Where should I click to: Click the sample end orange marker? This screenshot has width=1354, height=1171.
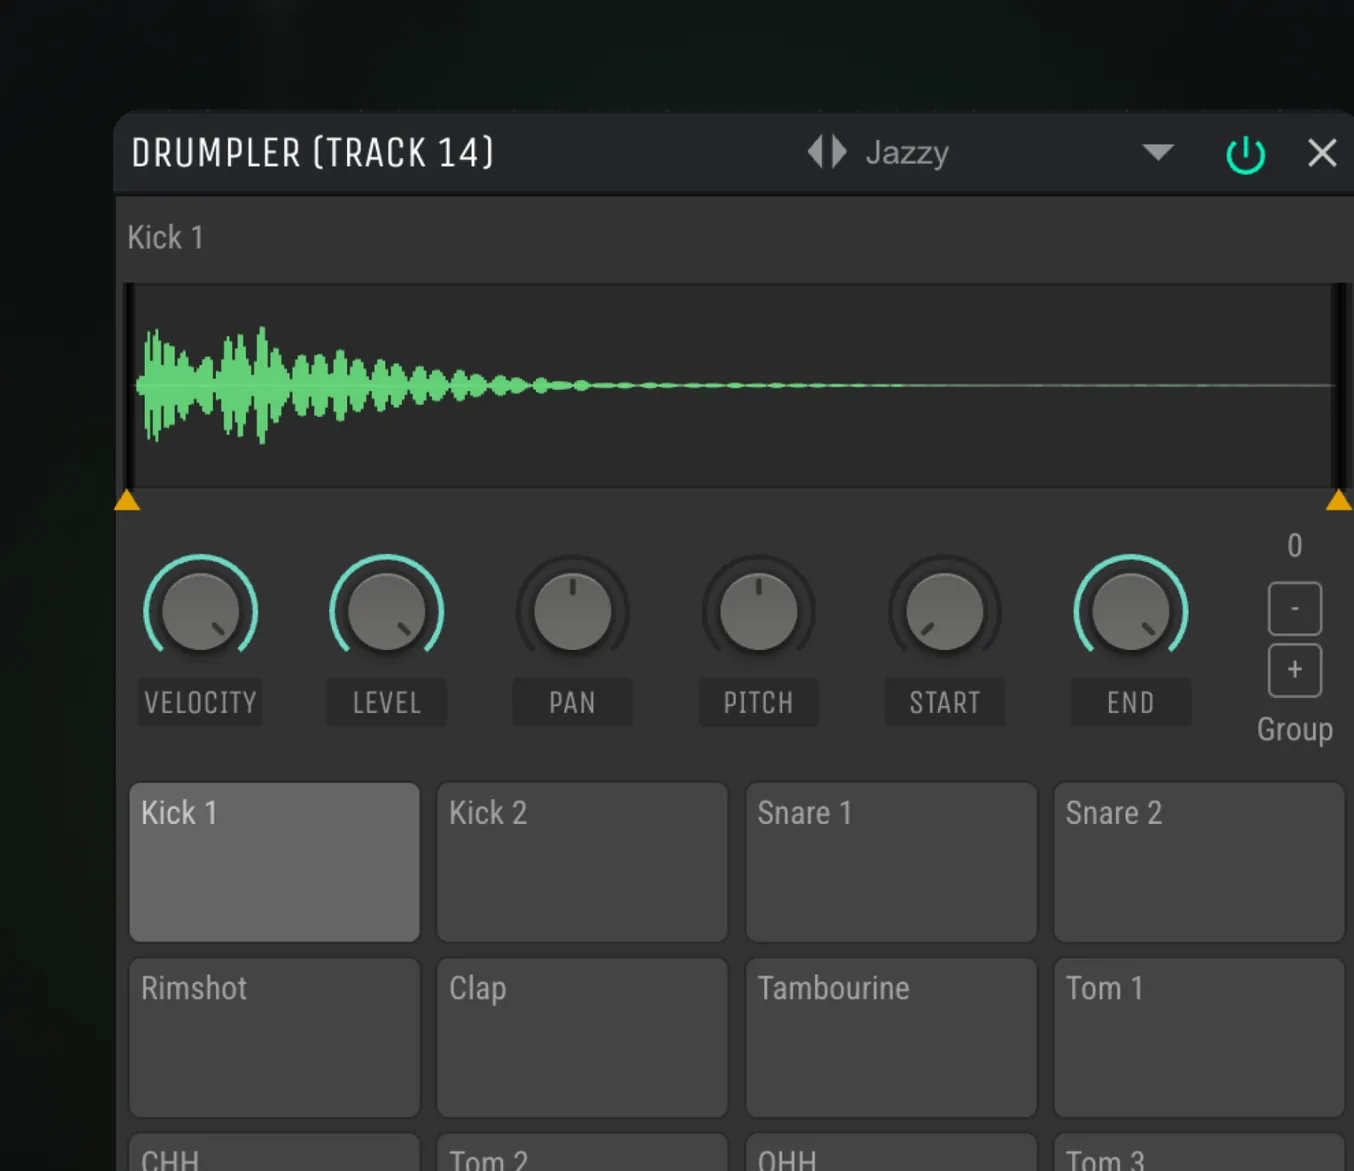pos(1339,500)
